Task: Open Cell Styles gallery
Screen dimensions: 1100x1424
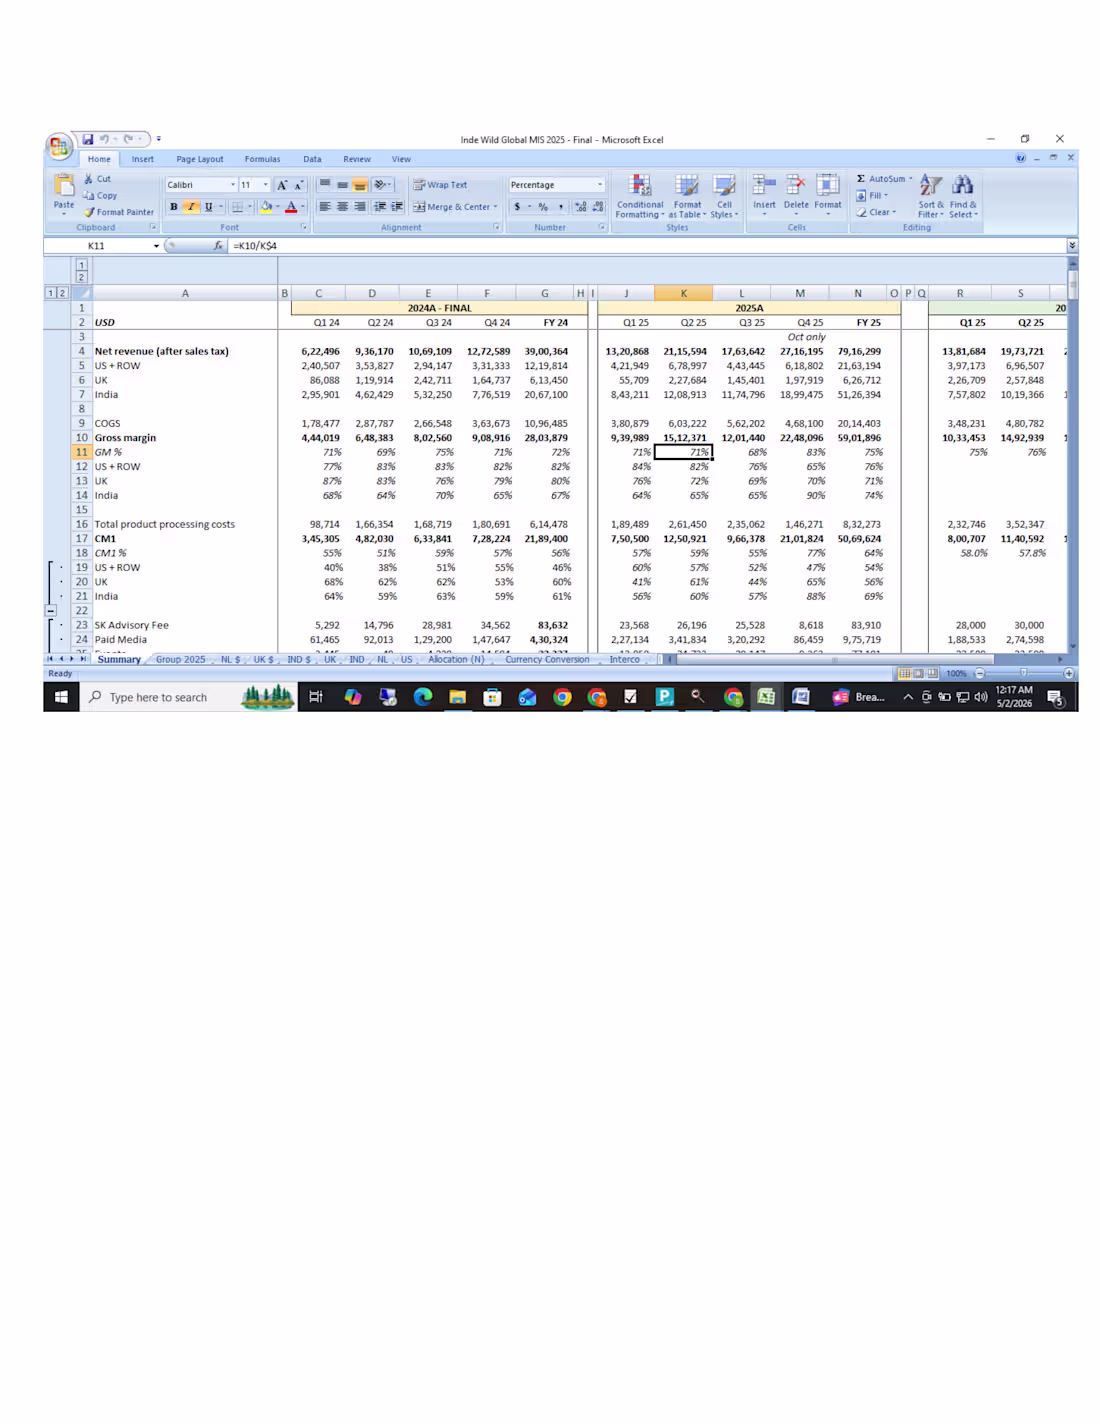Action: [x=724, y=196]
